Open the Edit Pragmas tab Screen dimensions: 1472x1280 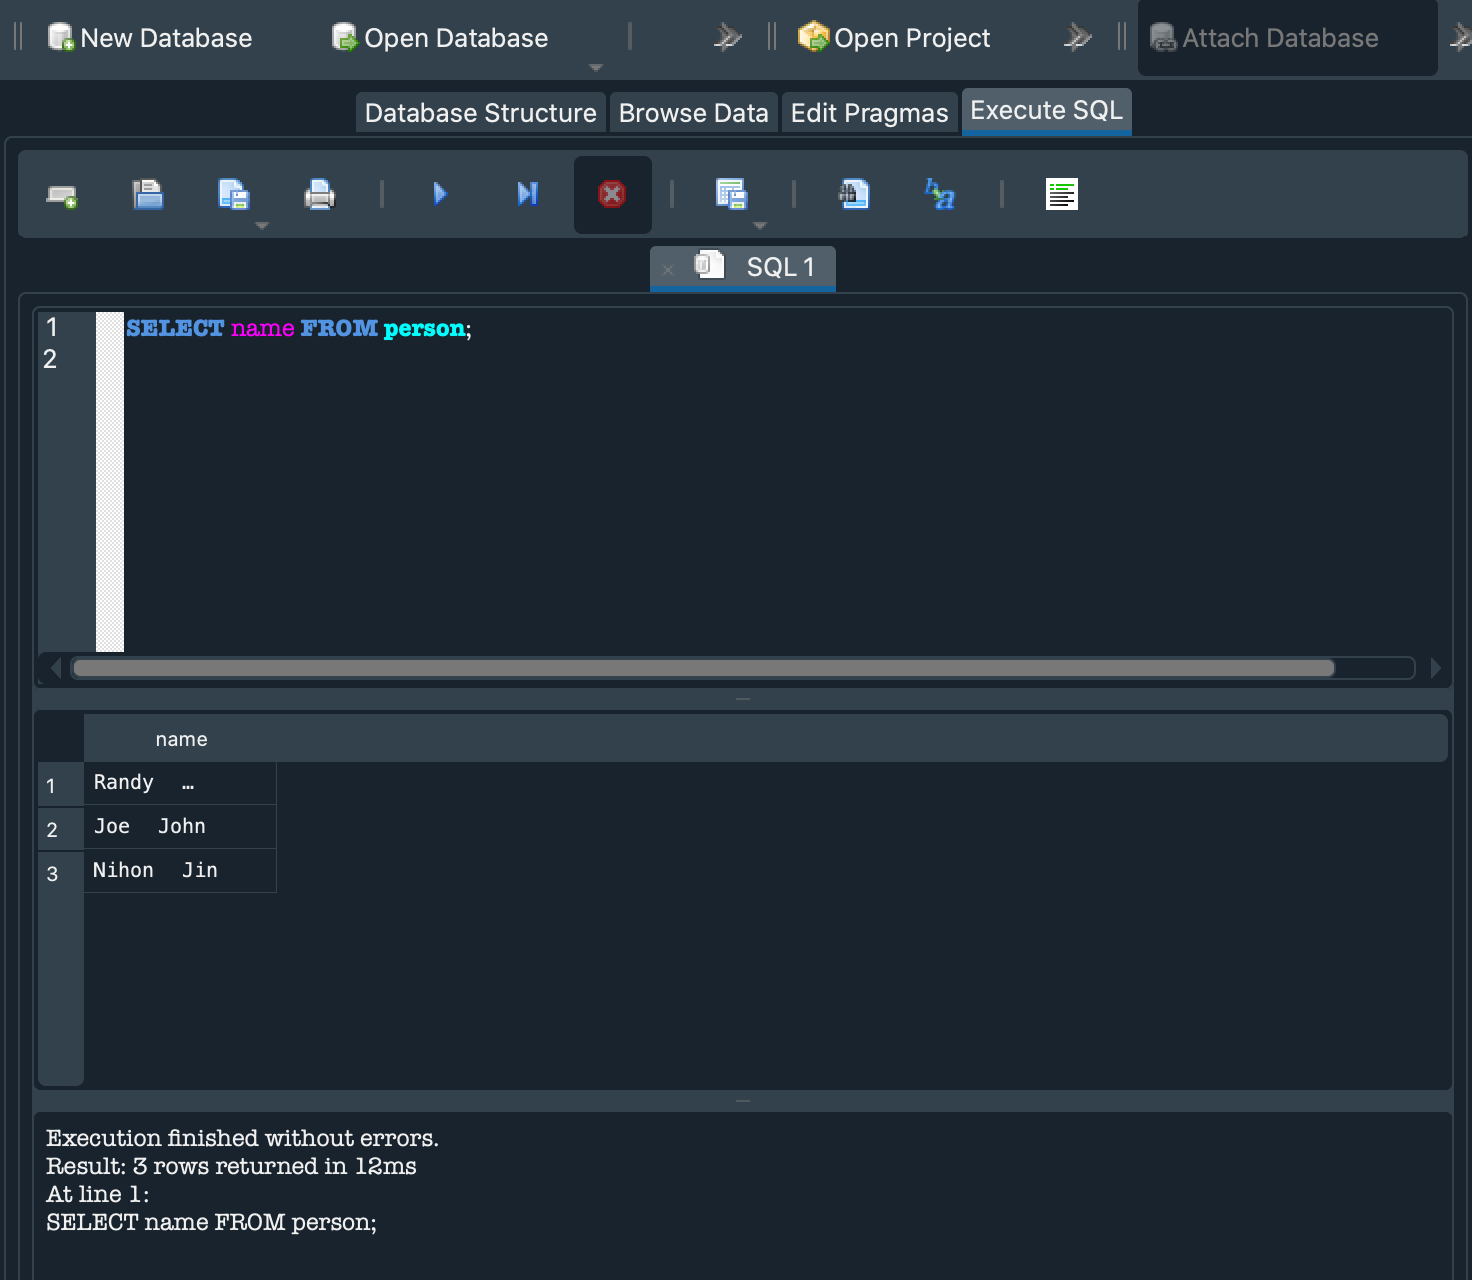(869, 113)
